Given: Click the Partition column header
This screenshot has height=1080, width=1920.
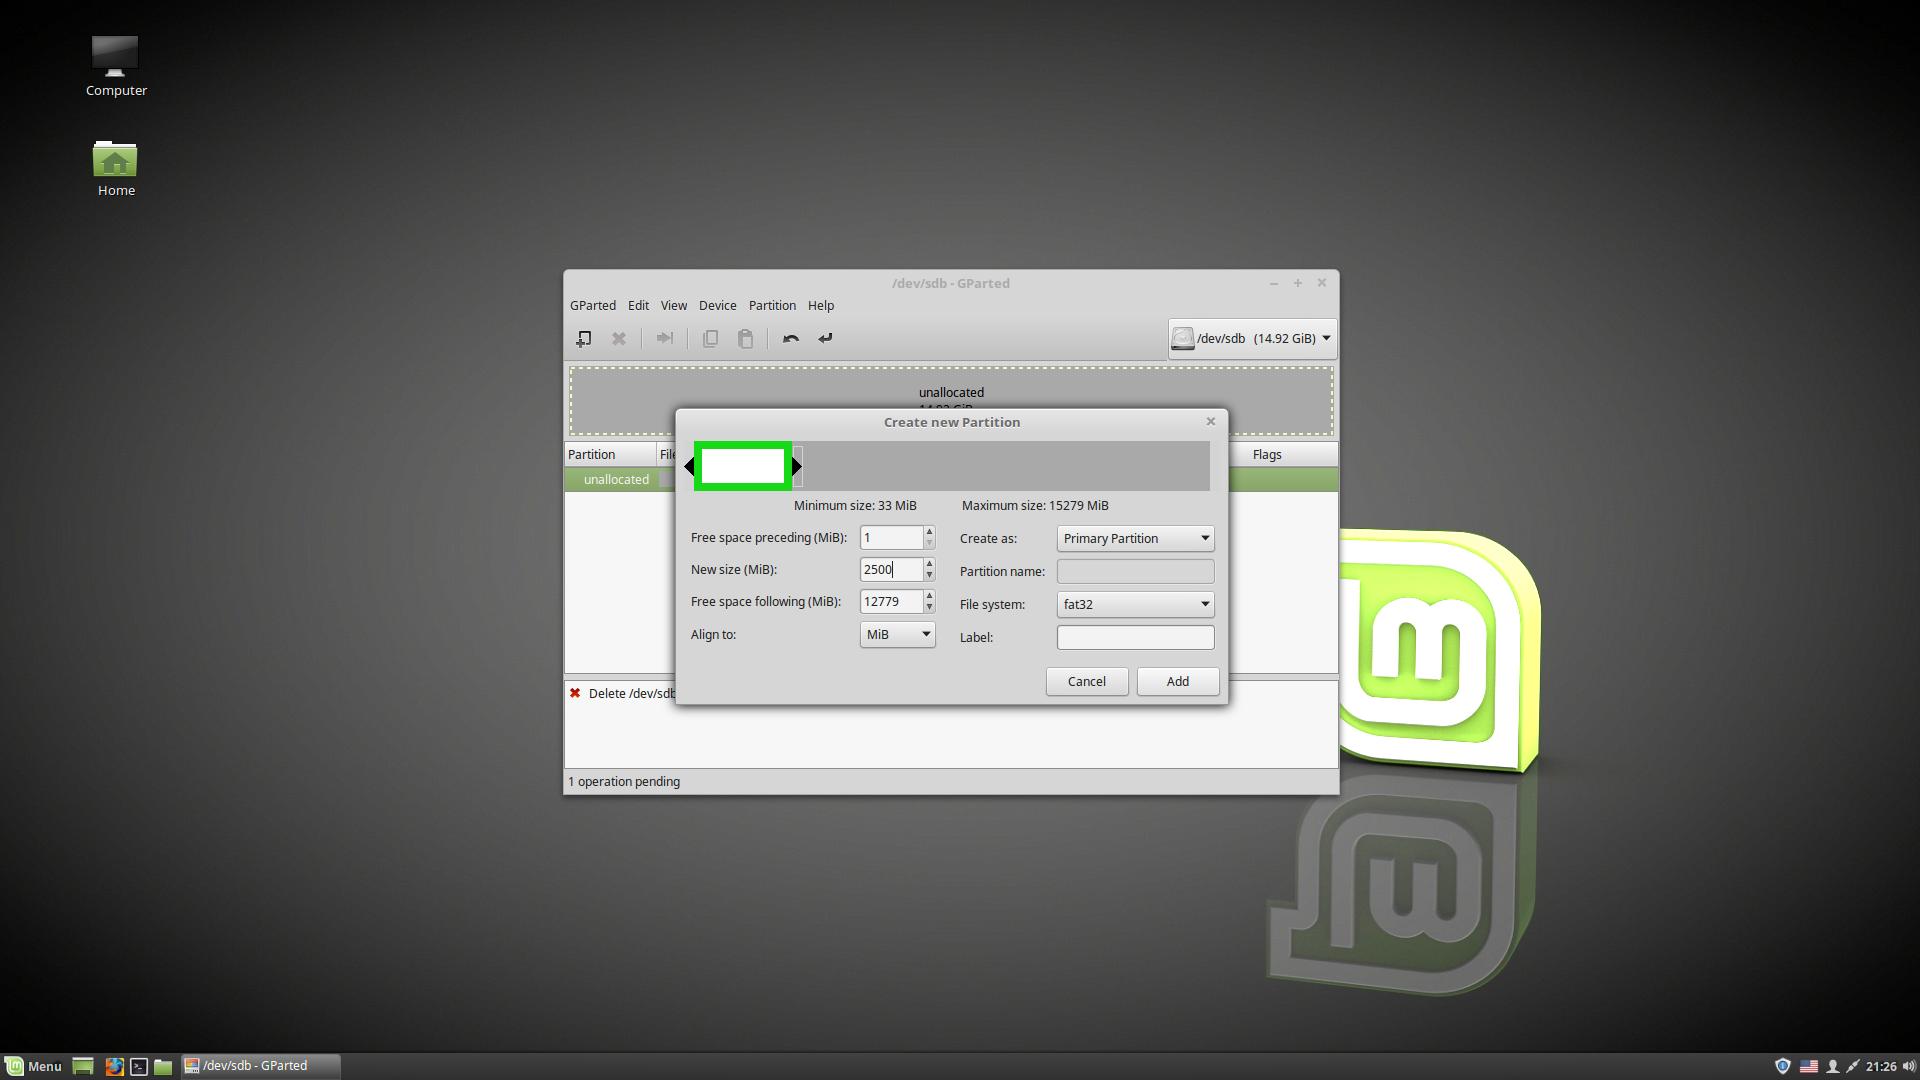Looking at the screenshot, I should click(610, 455).
